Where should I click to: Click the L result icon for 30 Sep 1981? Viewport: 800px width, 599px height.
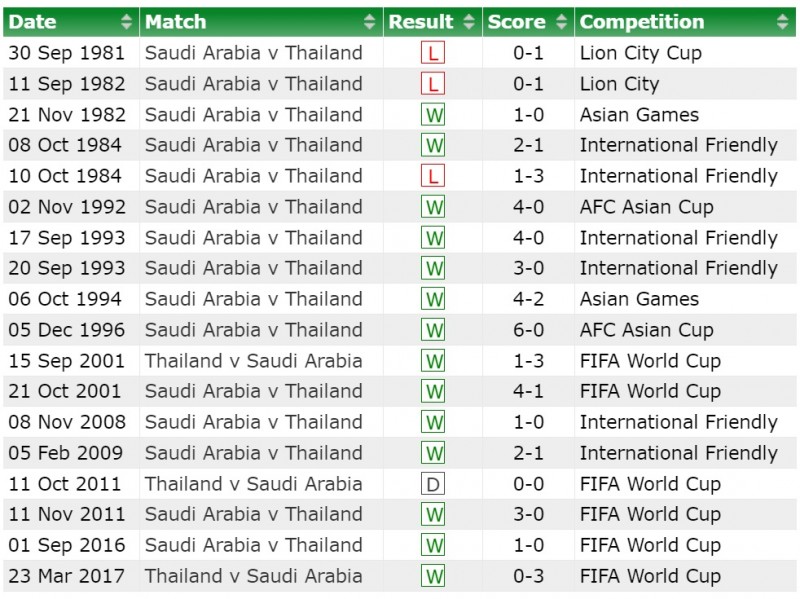pos(433,53)
